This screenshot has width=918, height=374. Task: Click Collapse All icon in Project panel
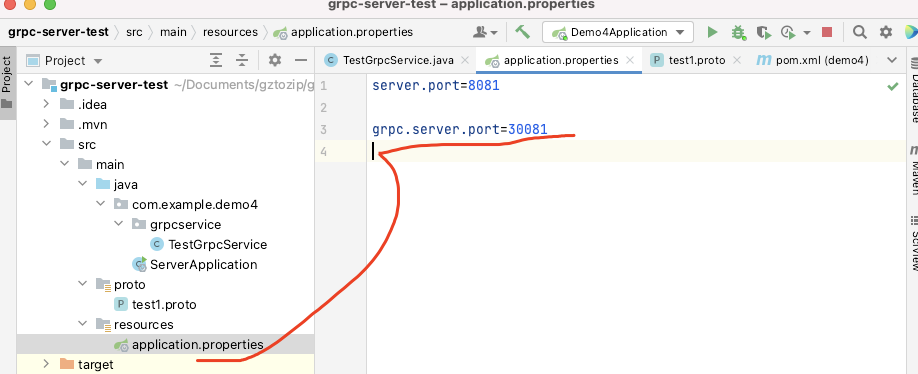click(242, 60)
